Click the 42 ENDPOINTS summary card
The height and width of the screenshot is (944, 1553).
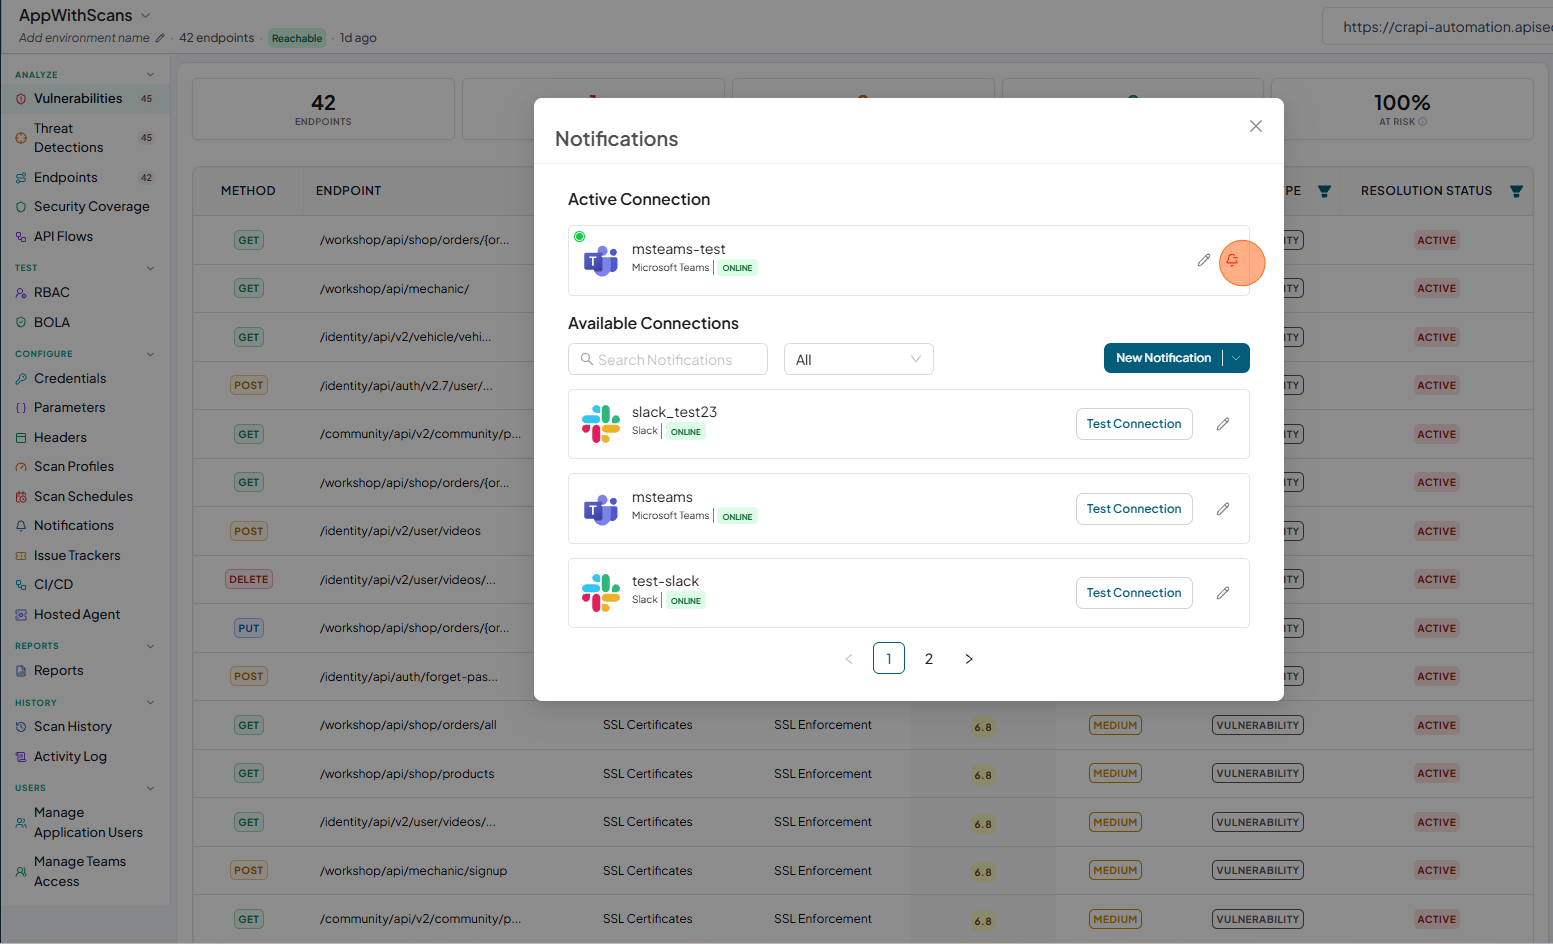(x=323, y=109)
